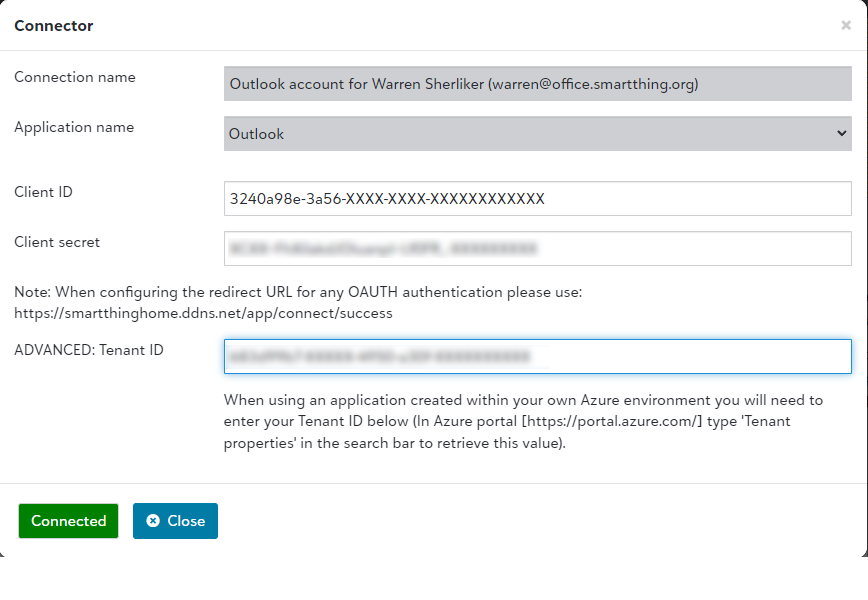Viewport: 868px width, 600px height.
Task: Click the Application name label
Action: pyautogui.click(x=74, y=127)
